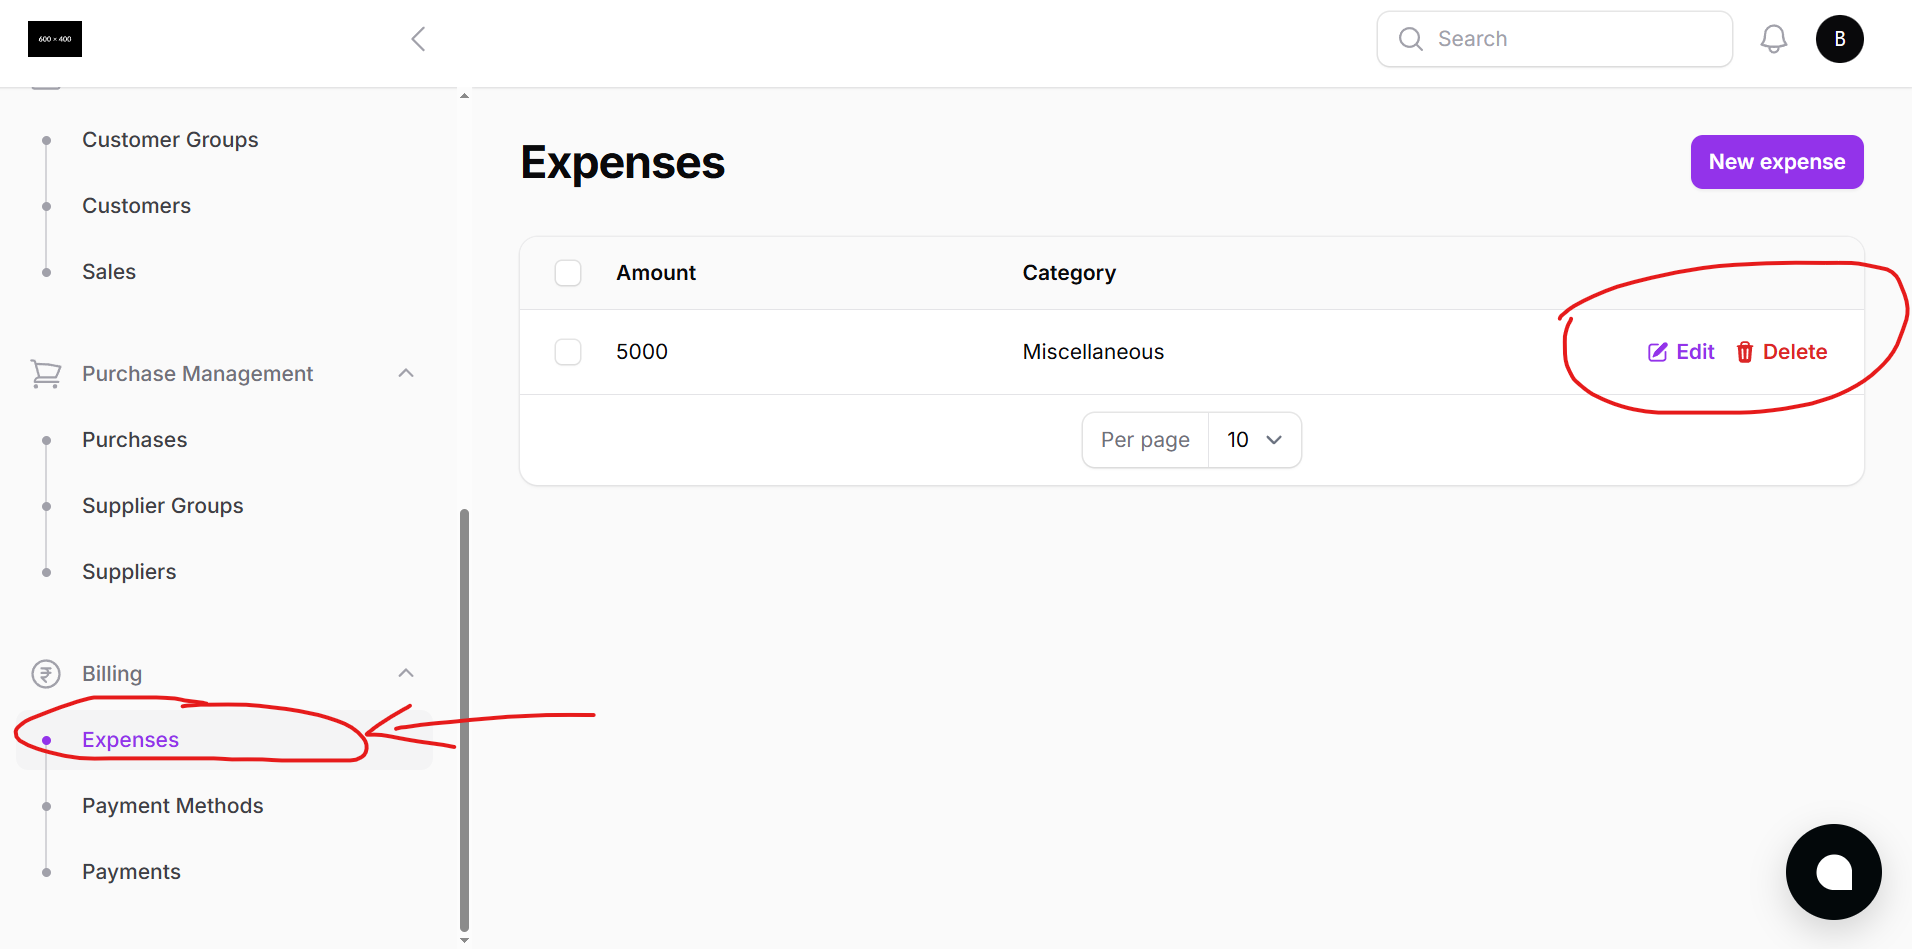Check the checkbox for the 5000 expense row
Image resolution: width=1912 pixels, height=949 pixels.
pos(567,351)
